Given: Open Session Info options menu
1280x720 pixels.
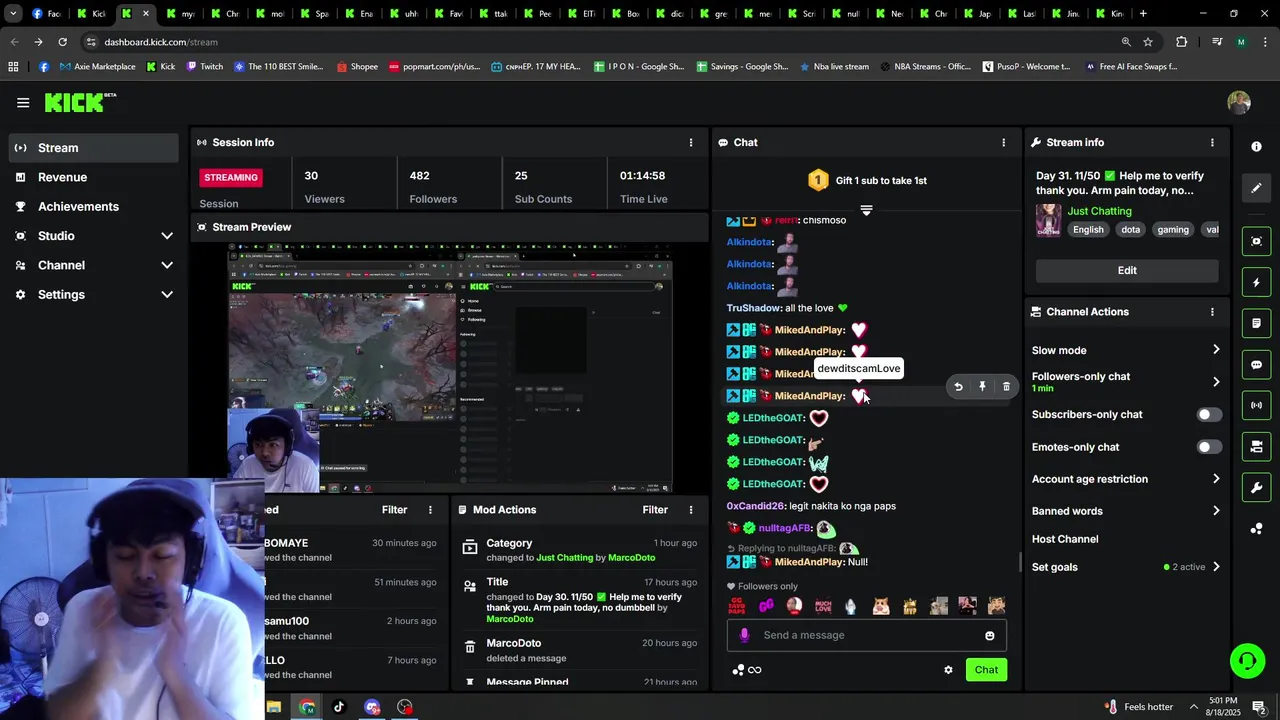Looking at the screenshot, I should coord(690,142).
